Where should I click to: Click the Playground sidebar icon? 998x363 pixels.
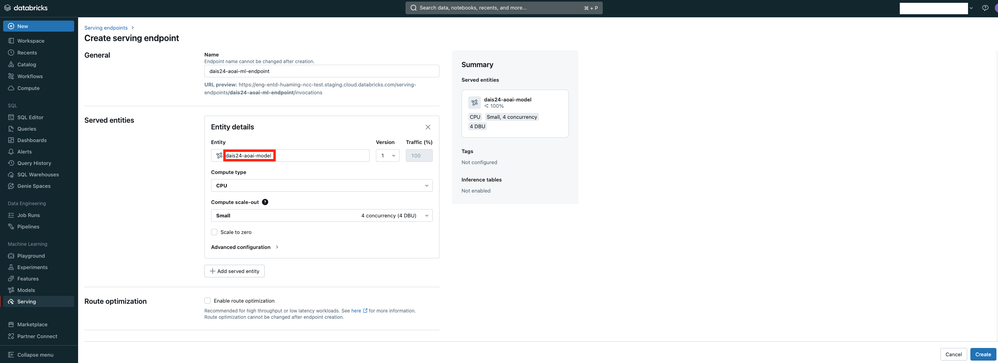(11, 256)
